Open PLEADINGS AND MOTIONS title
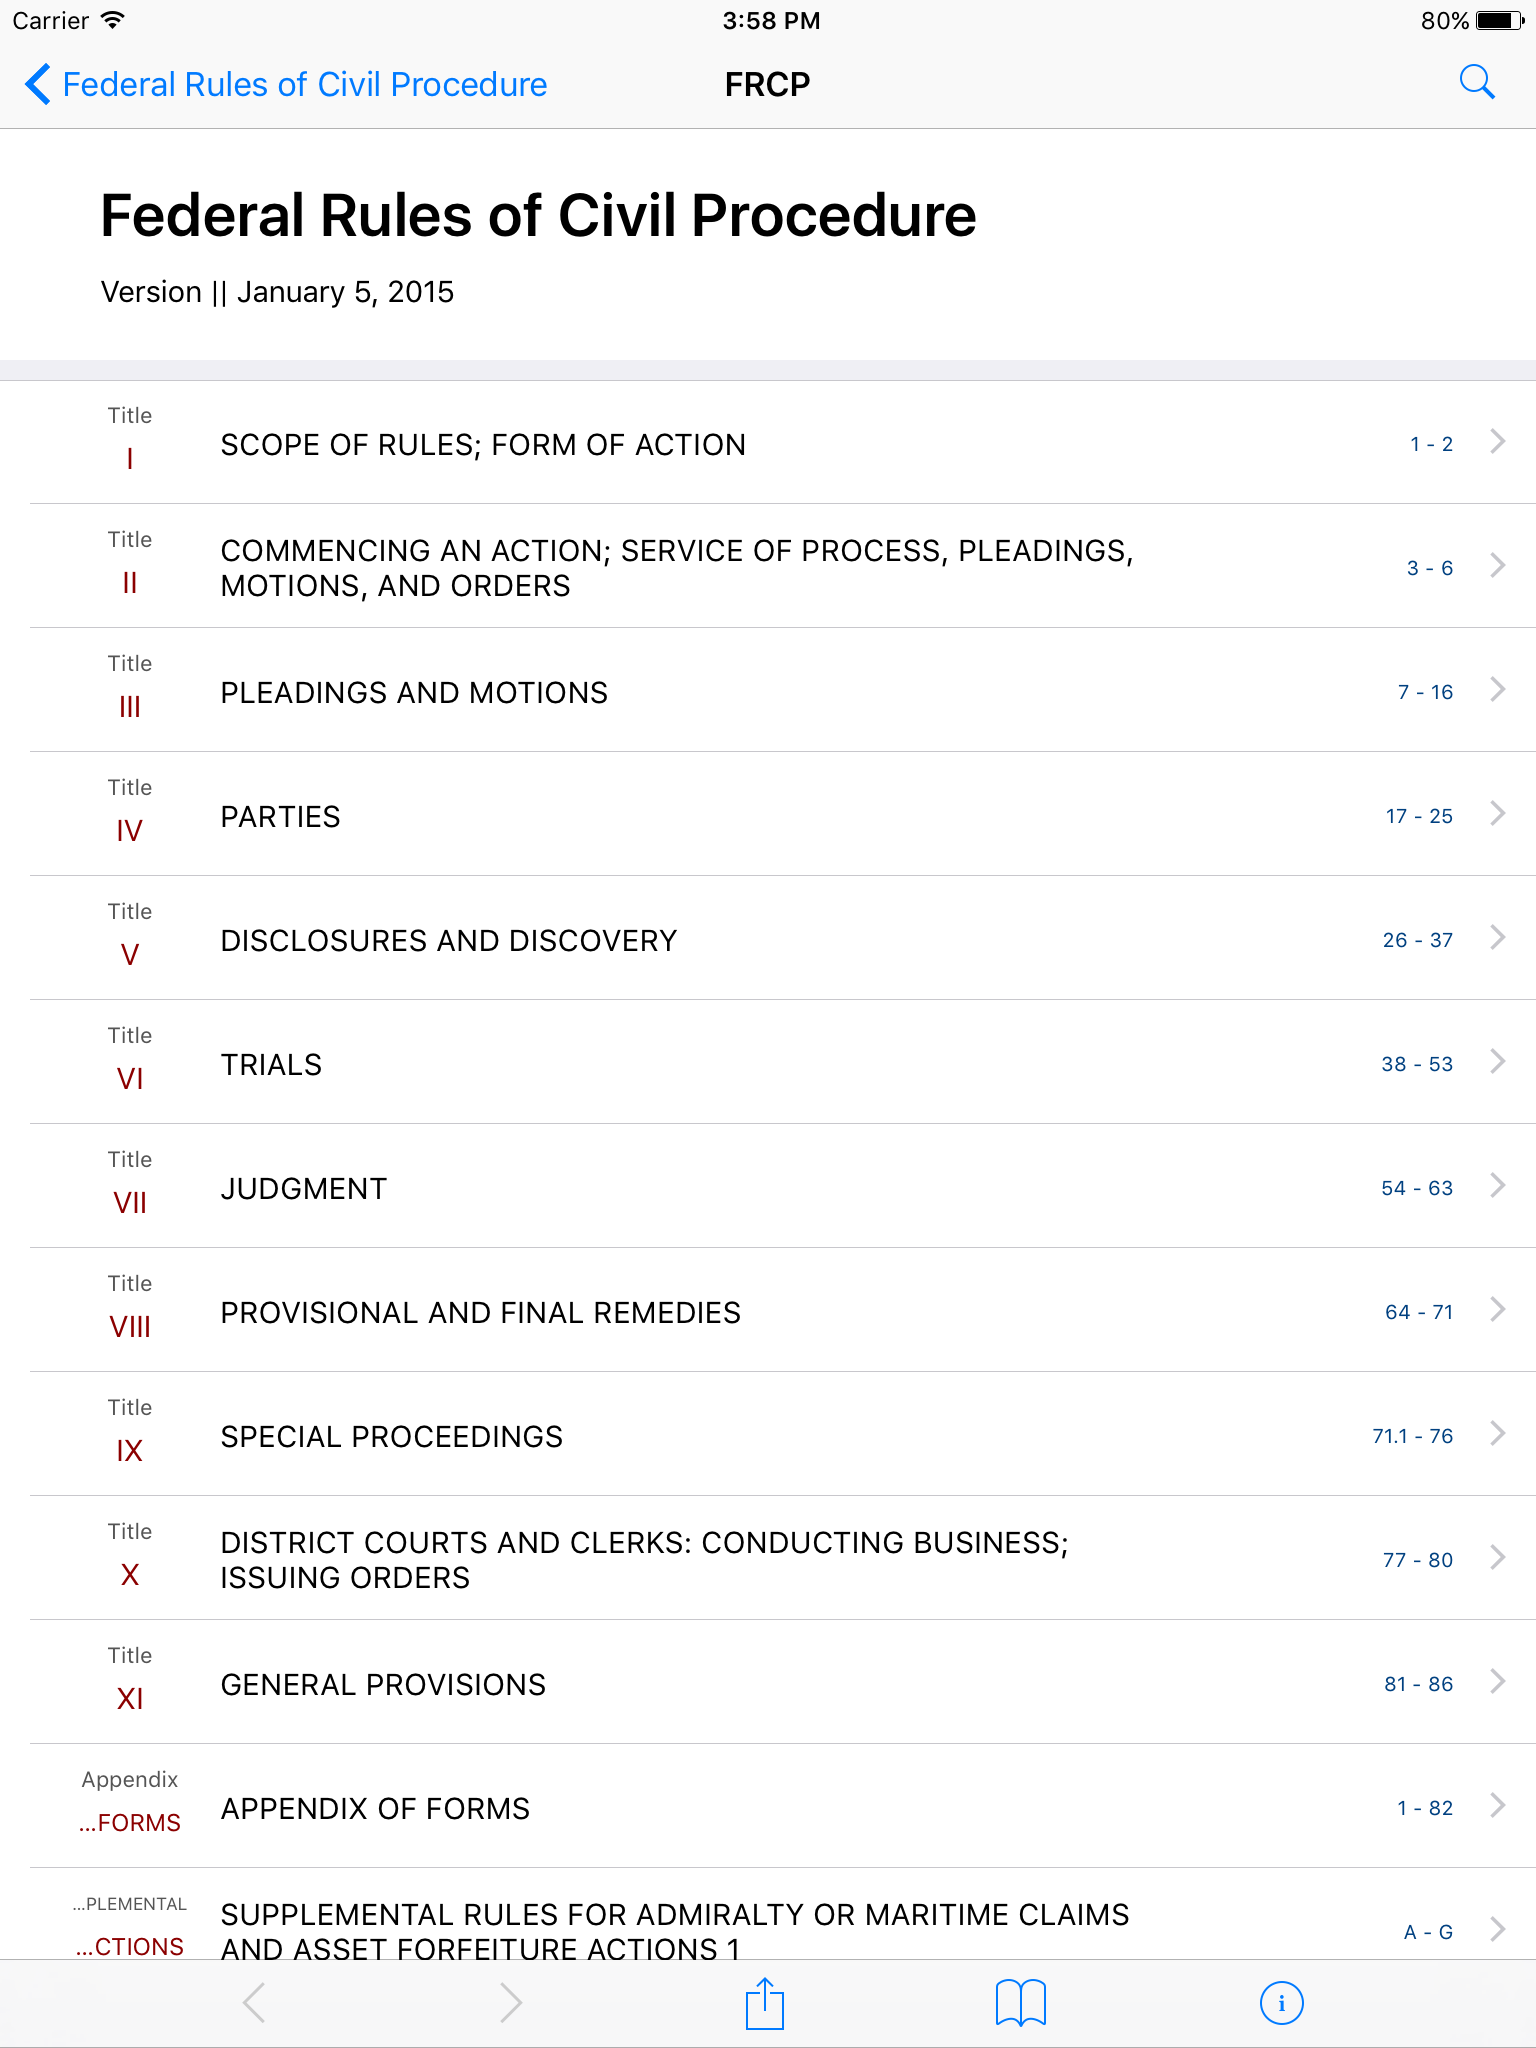This screenshot has width=1536, height=2048. coord(414,693)
